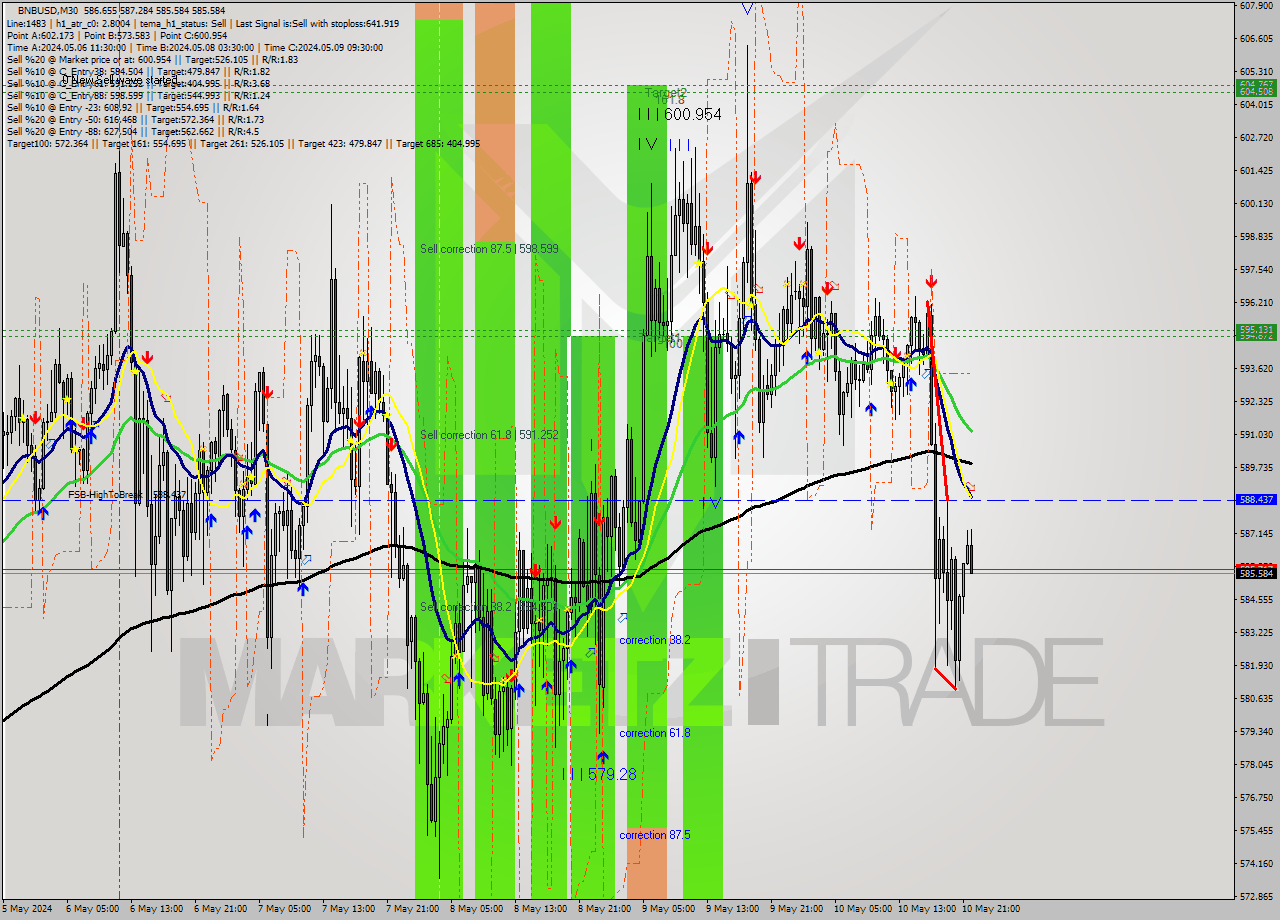Click the 'FSB-HighToBreak' line label
The image size is (1280, 920).
105,495
